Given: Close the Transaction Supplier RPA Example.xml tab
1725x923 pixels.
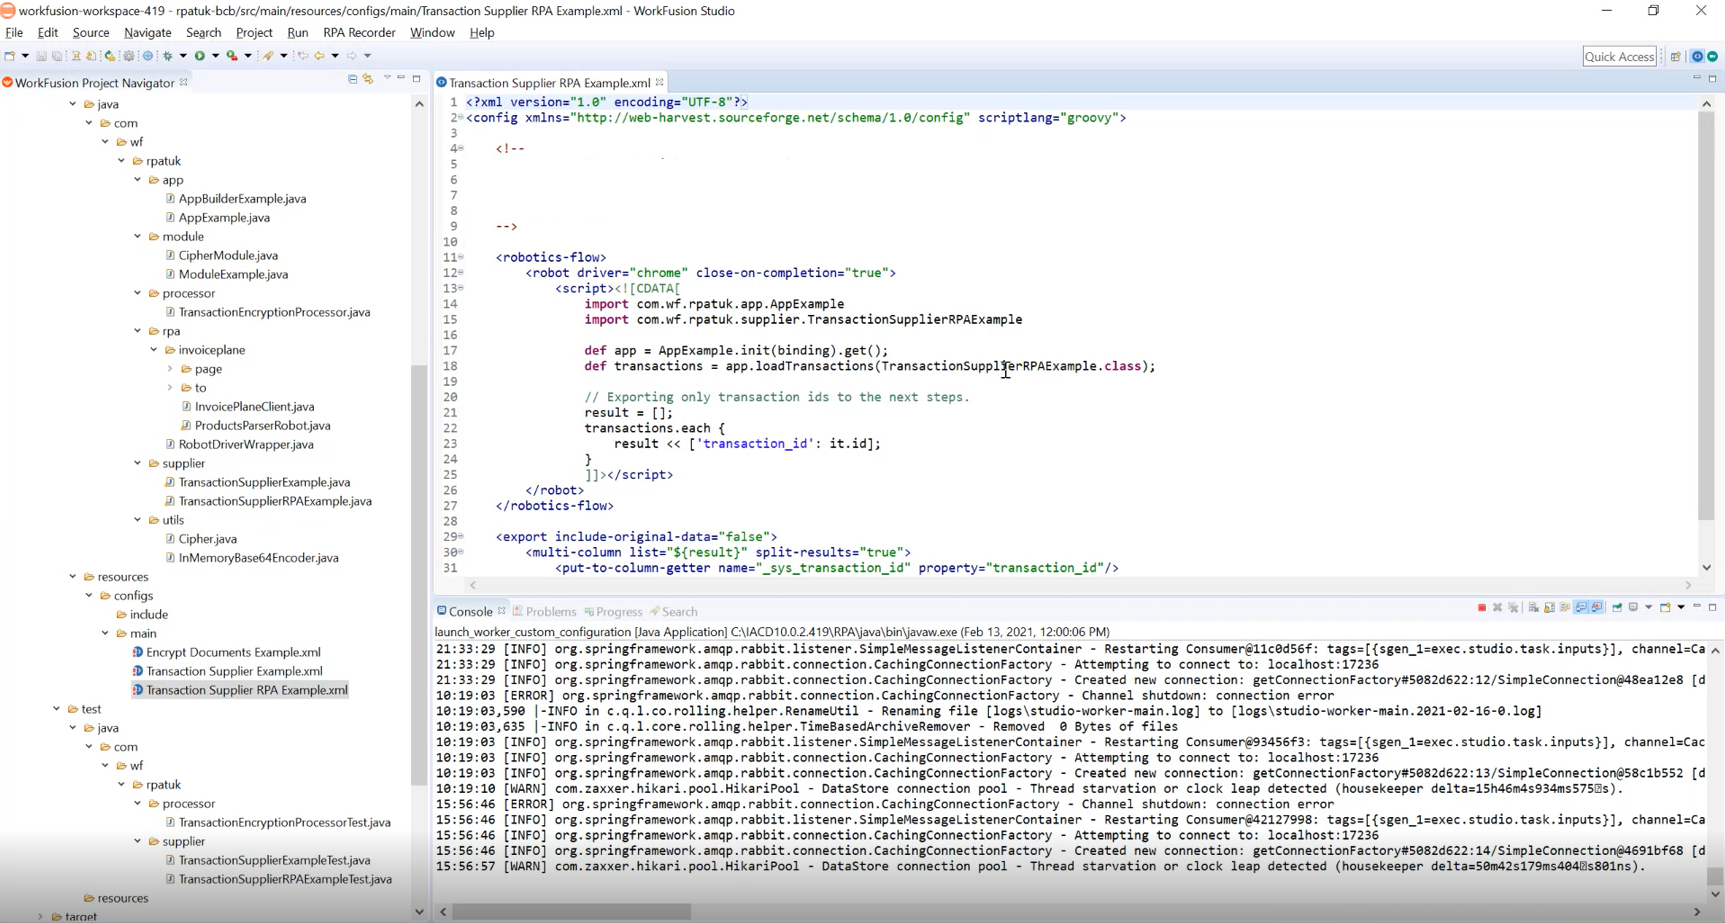Looking at the screenshot, I should point(659,82).
